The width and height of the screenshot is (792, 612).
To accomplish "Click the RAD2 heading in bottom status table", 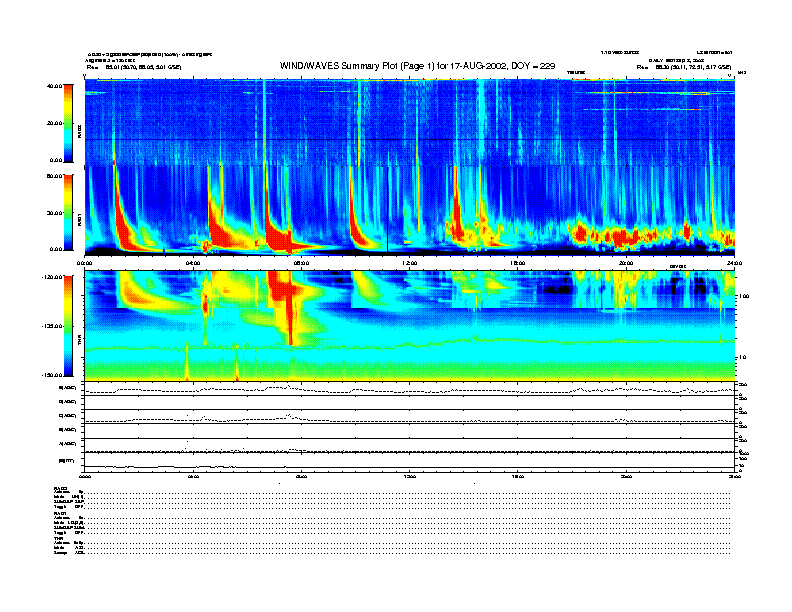I will coord(60,488).
